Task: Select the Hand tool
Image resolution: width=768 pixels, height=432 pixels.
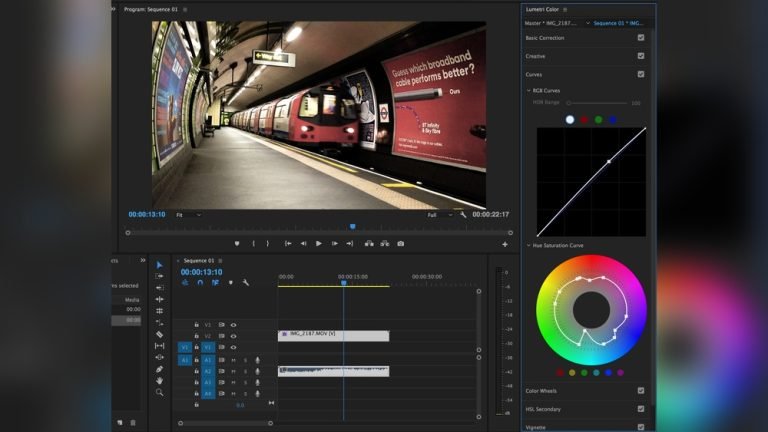Action: click(x=159, y=381)
